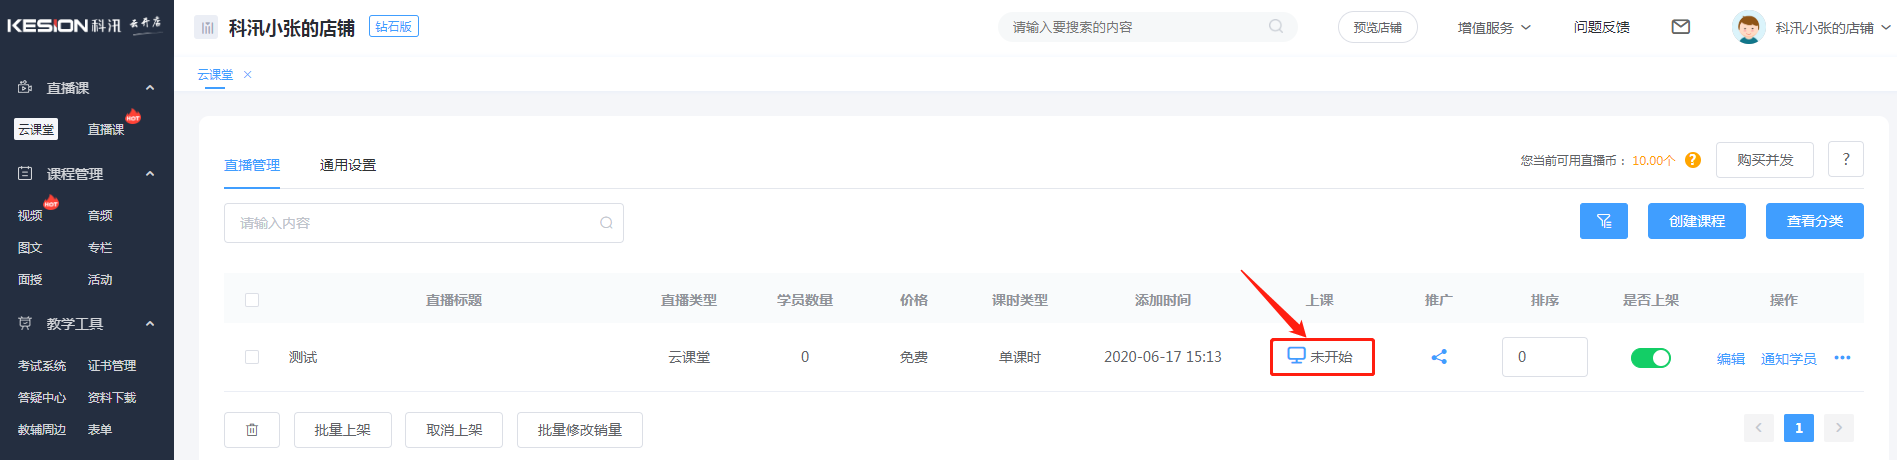Click the 问题反馈 link
1897x460 pixels.
tap(1602, 28)
